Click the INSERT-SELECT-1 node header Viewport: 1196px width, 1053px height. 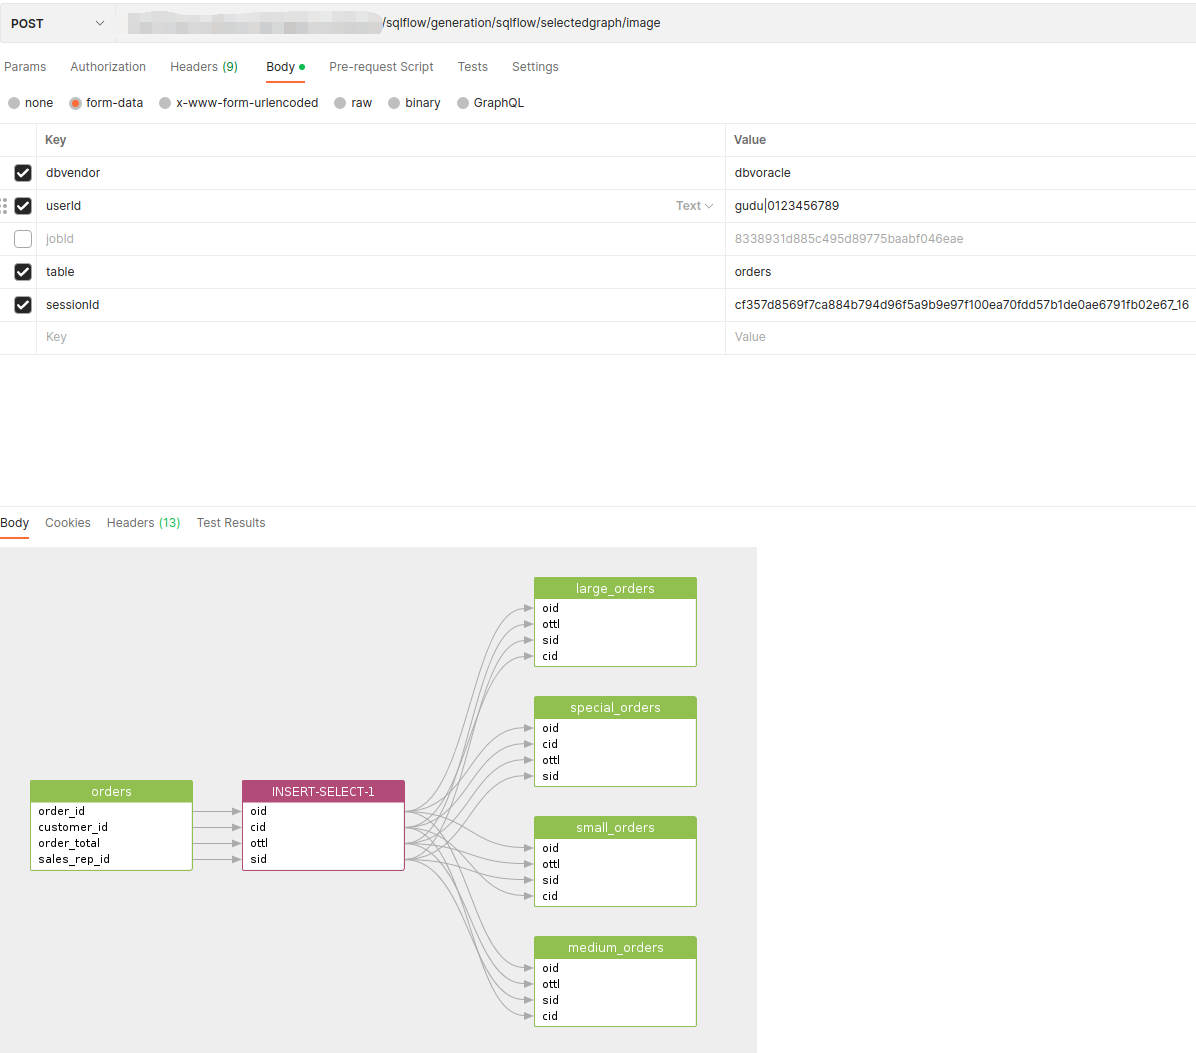(x=323, y=791)
